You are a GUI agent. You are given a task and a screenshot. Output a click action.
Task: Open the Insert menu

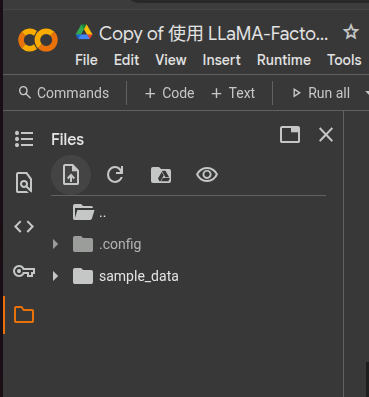(x=221, y=60)
